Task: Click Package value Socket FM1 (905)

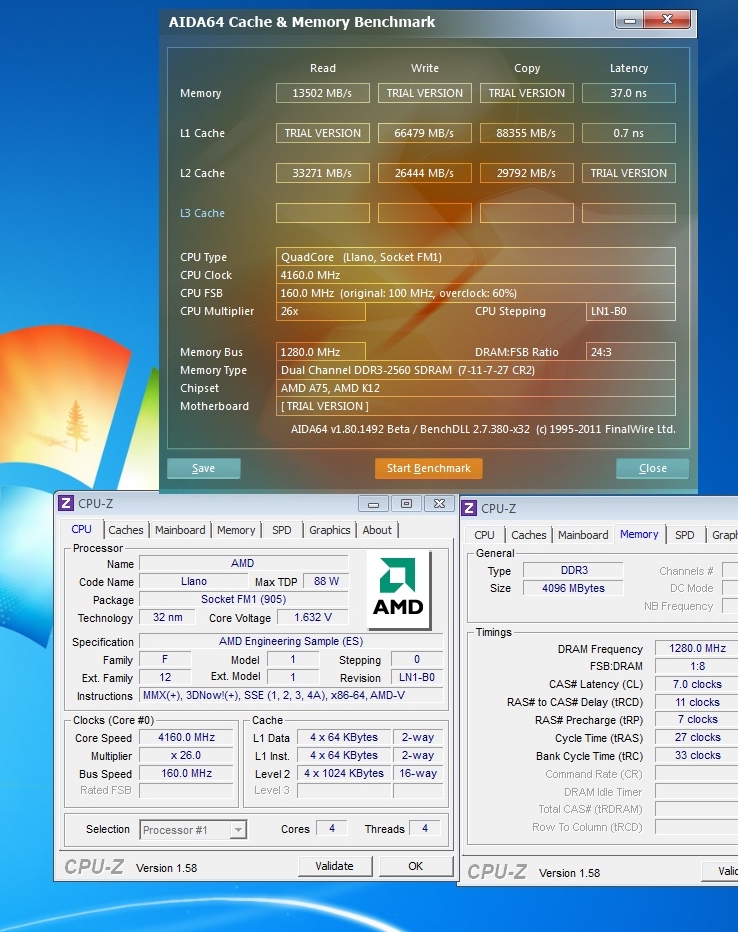Action: click(244, 599)
